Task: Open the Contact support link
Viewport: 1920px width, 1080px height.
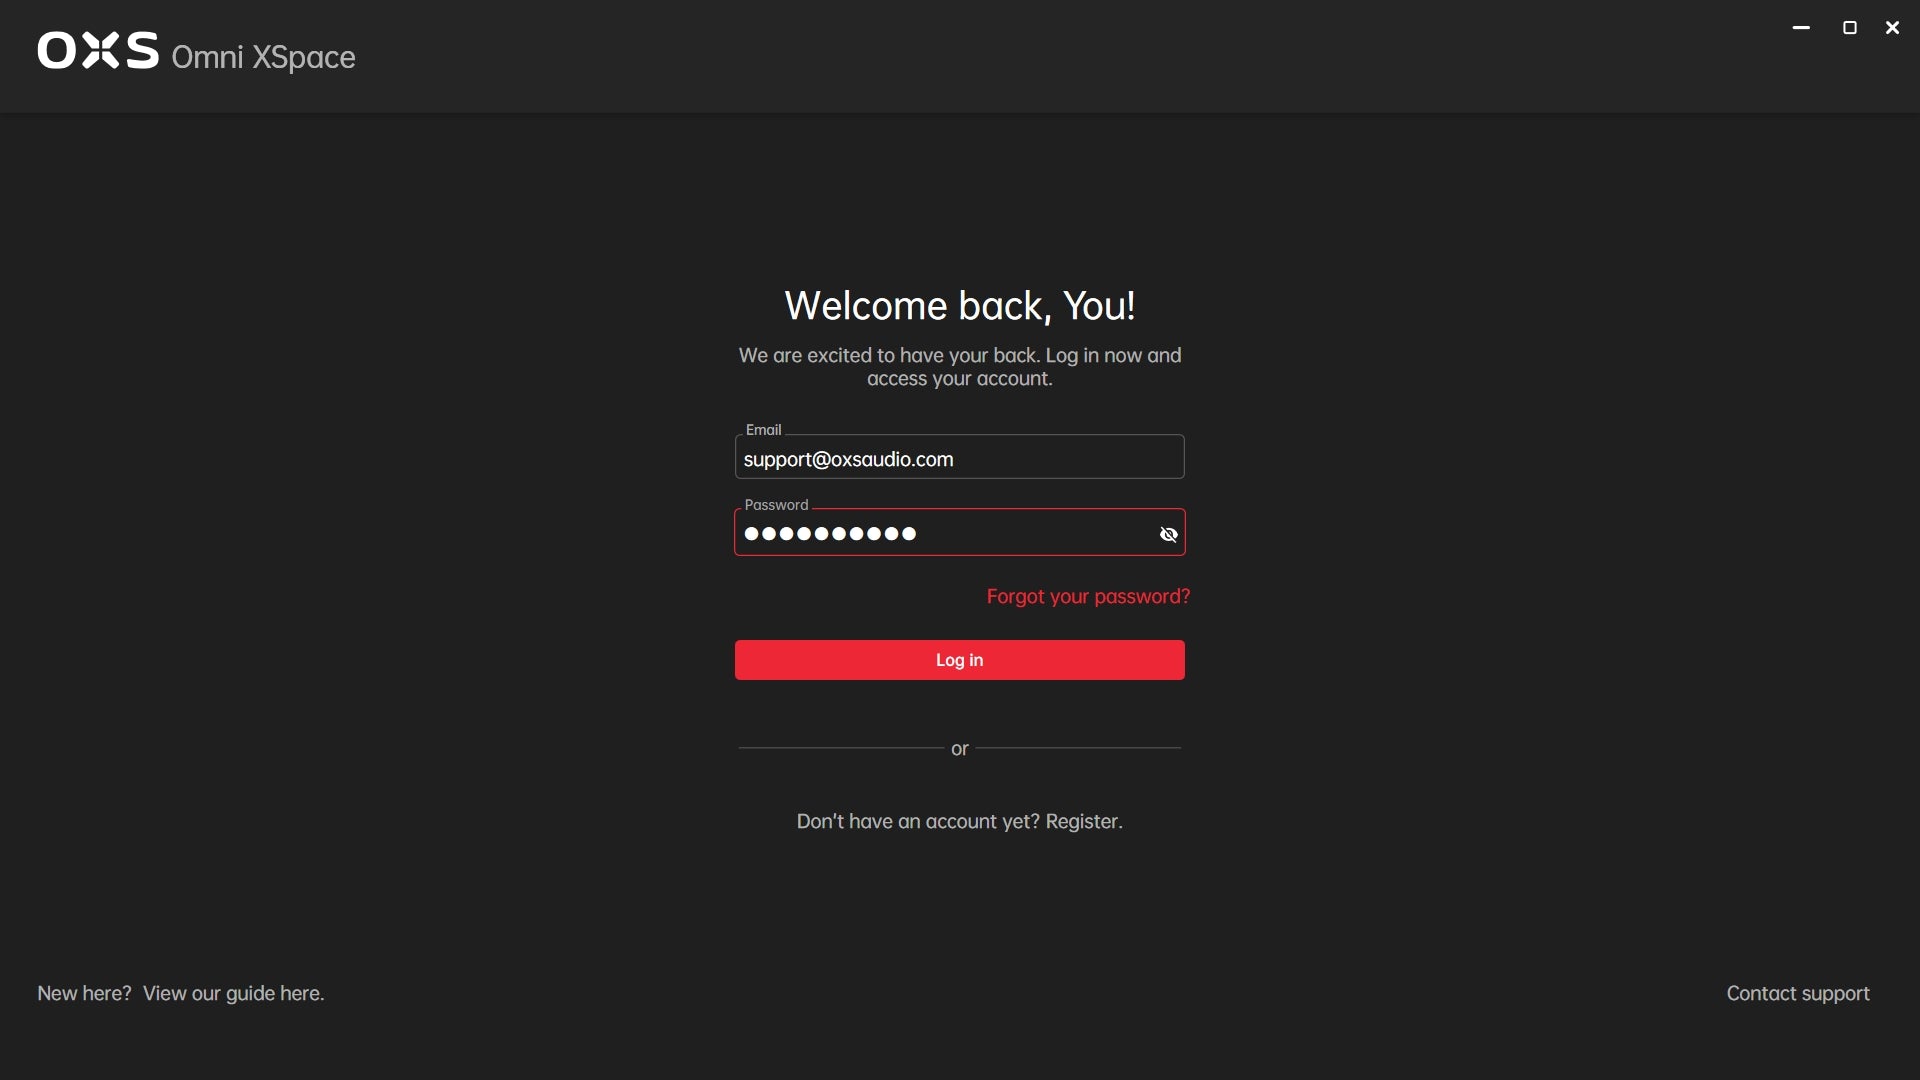Action: (x=1797, y=994)
